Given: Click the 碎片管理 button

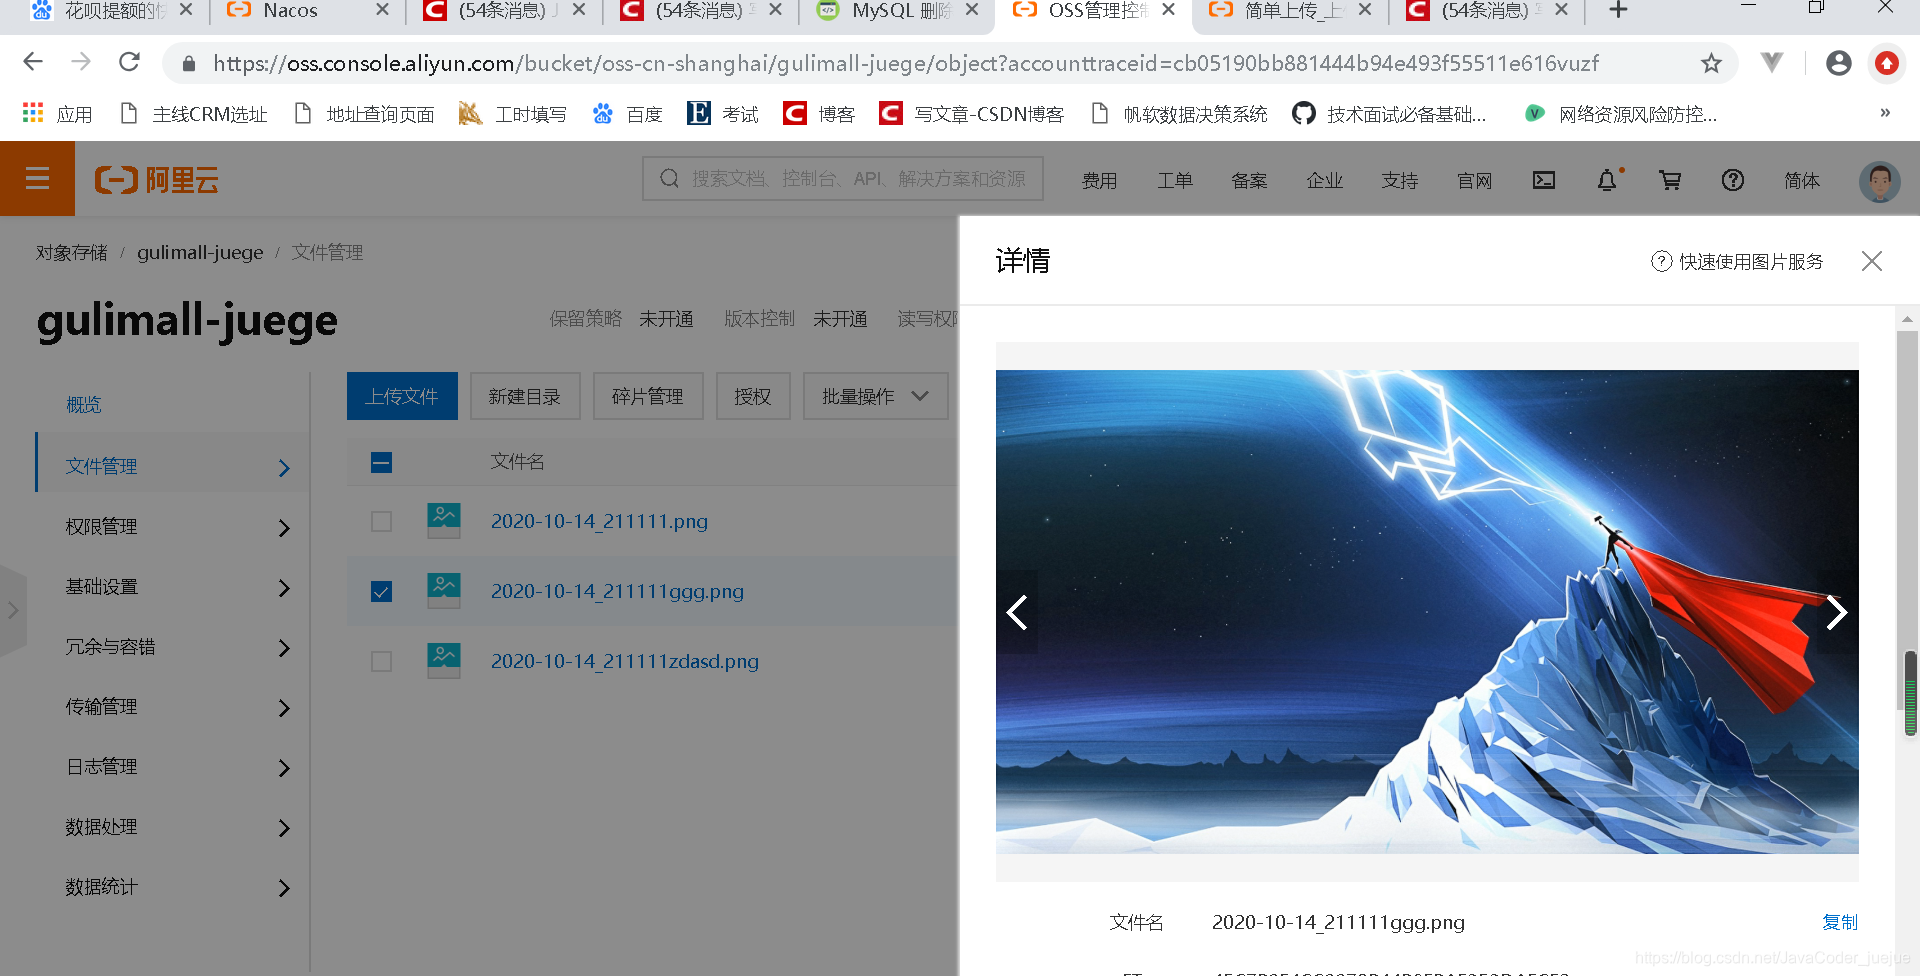Looking at the screenshot, I should click(648, 396).
